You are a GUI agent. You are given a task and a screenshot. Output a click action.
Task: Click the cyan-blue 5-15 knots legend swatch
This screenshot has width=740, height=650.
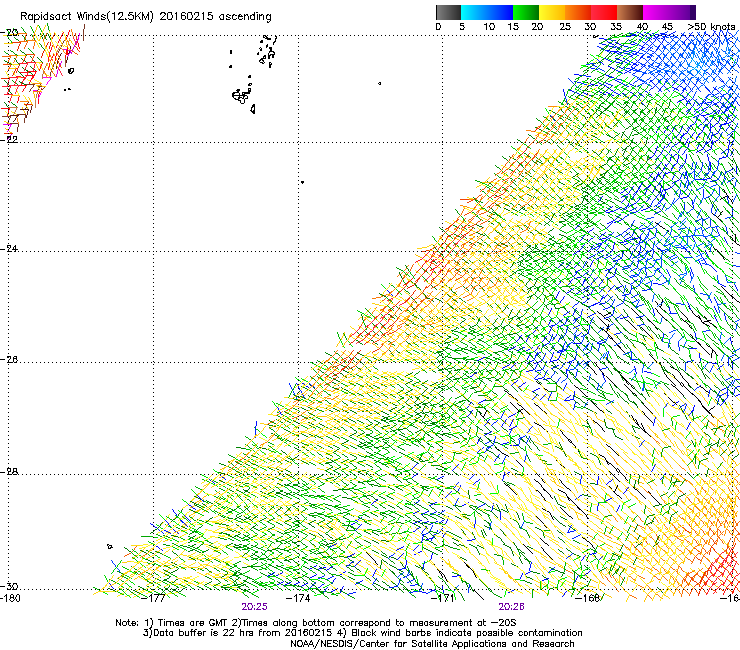(487, 12)
